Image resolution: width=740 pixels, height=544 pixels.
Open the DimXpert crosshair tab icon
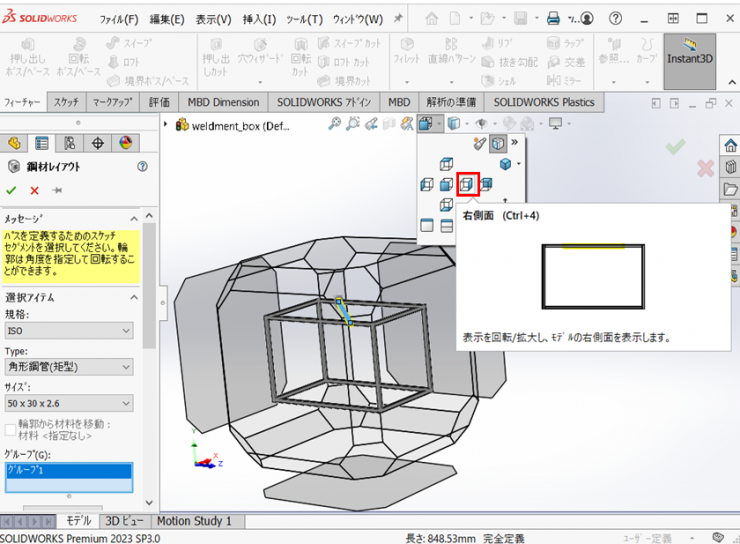[x=97, y=144]
